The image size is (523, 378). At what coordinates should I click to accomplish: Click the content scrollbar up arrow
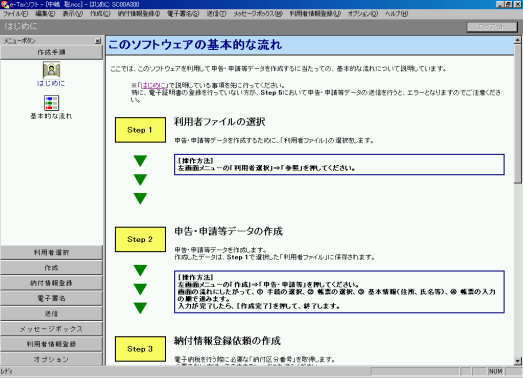pyautogui.click(x=518, y=40)
